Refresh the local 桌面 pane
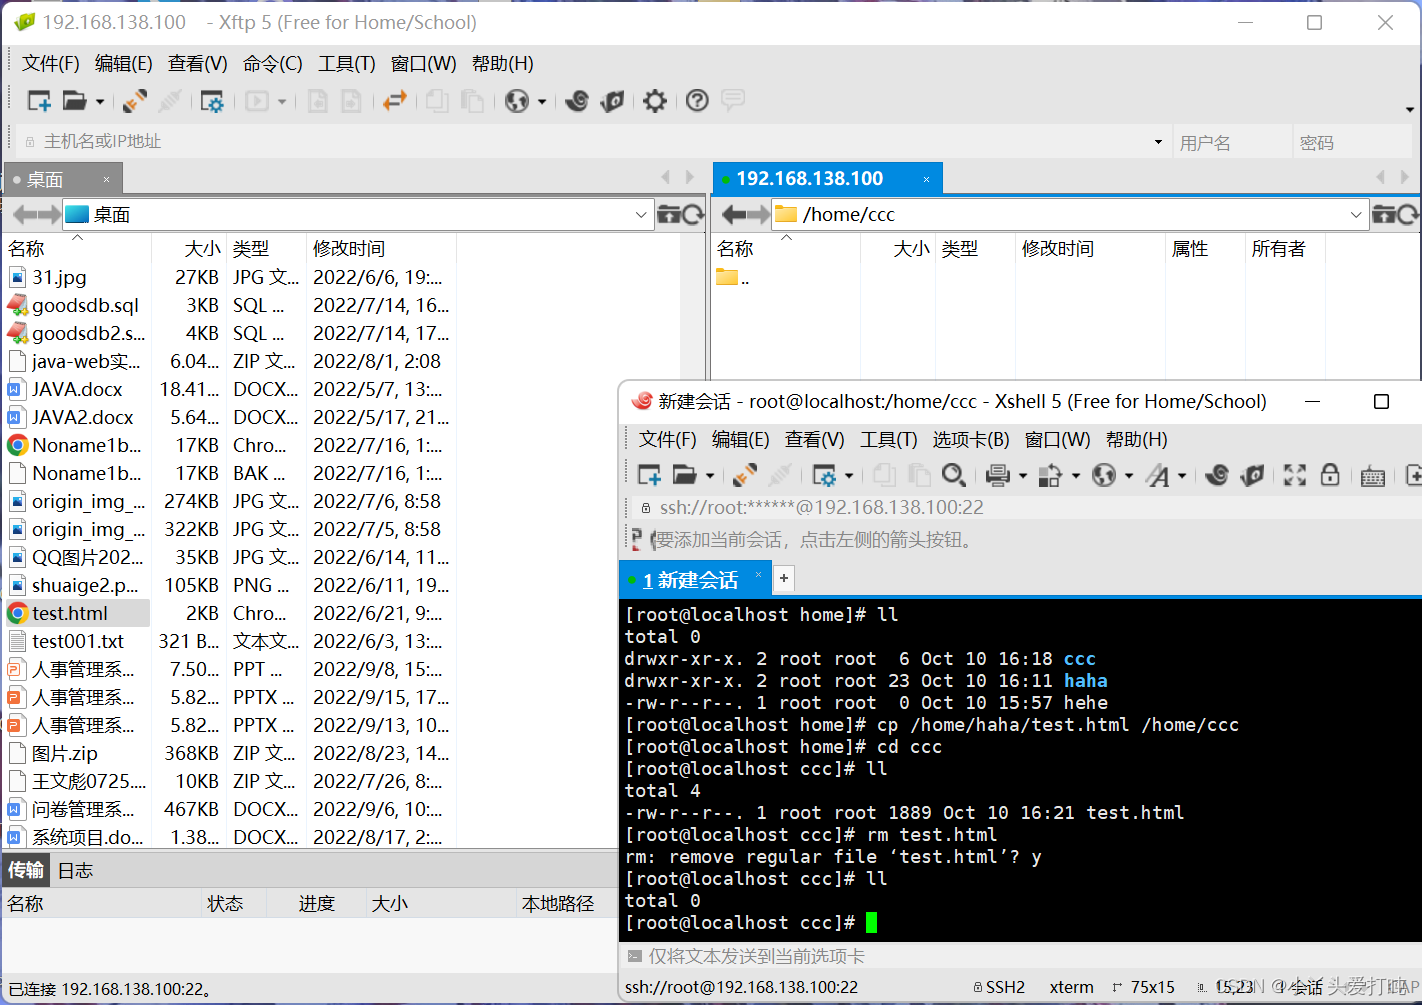This screenshot has width=1422, height=1005. pos(693,214)
